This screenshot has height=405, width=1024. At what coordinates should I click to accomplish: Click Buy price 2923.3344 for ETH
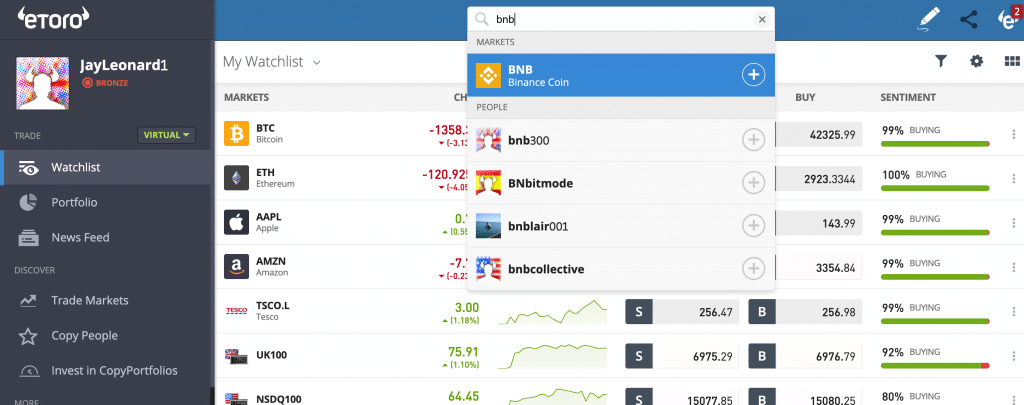819,178
